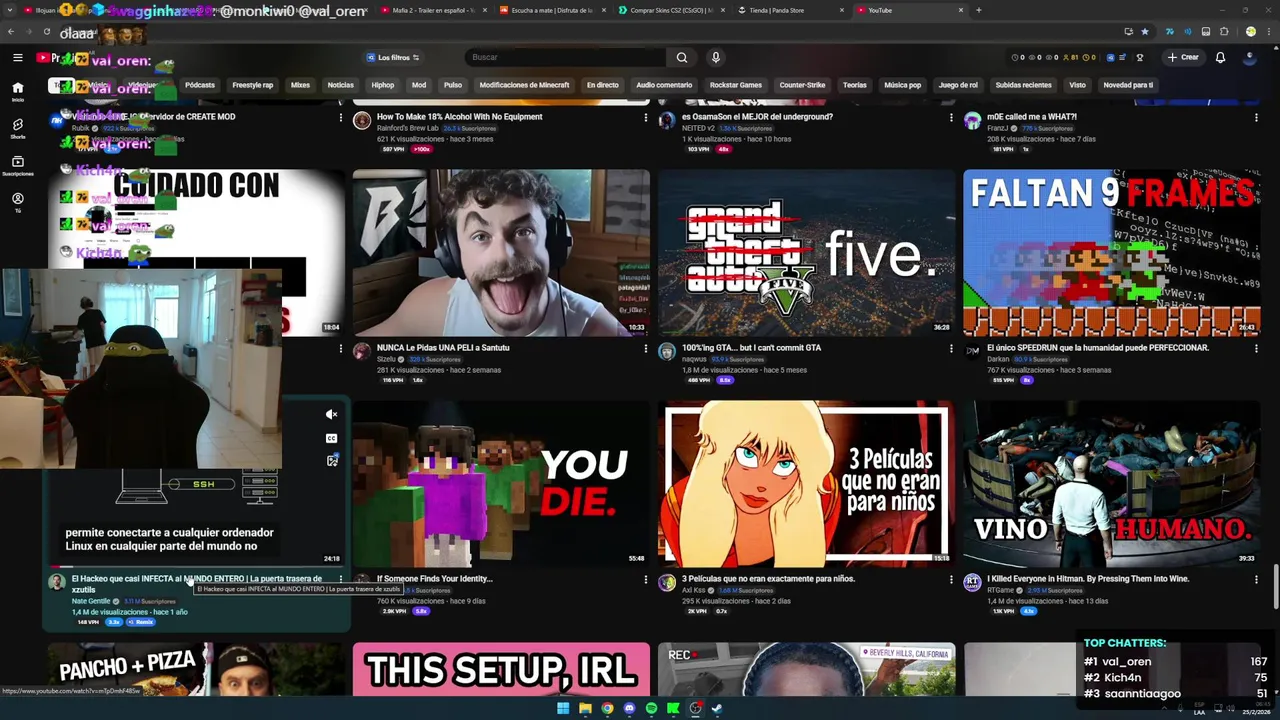Start voice search with microphone icon
Image resolution: width=1280 pixels, height=720 pixels.
click(x=716, y=57)
